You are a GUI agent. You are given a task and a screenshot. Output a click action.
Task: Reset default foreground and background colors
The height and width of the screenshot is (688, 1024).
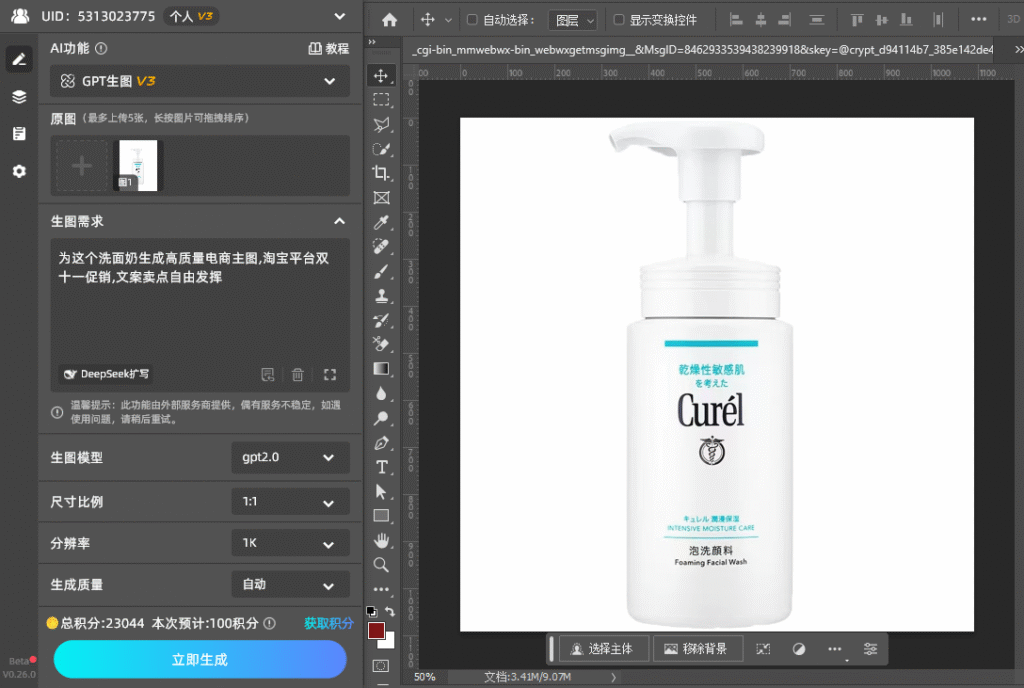[372, 612]
